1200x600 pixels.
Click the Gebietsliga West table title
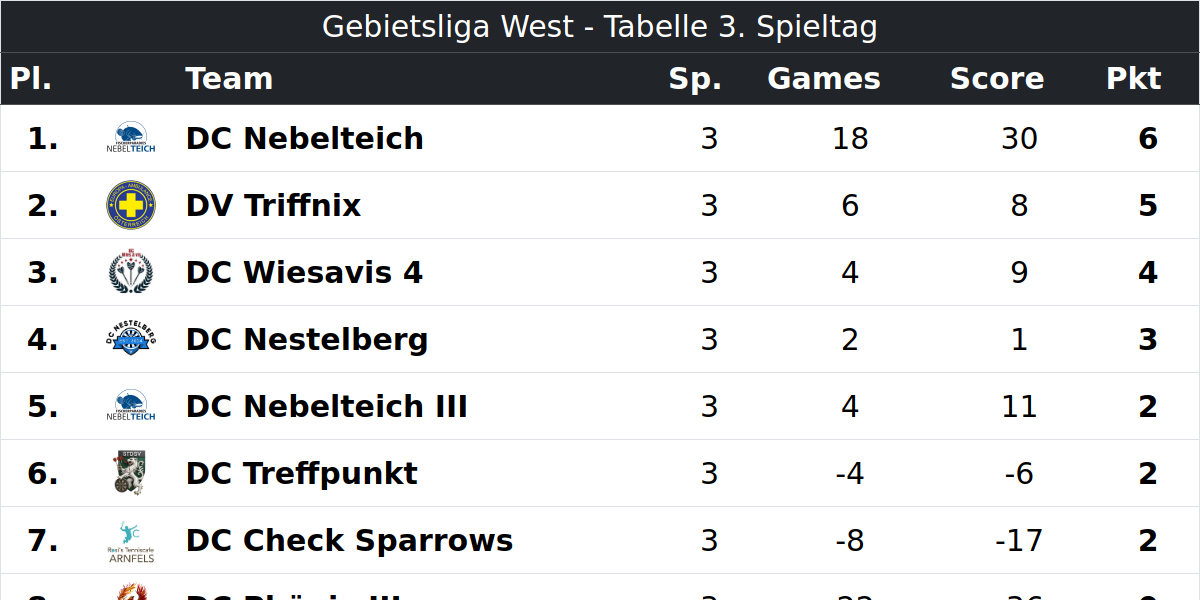tap(600, 26)
